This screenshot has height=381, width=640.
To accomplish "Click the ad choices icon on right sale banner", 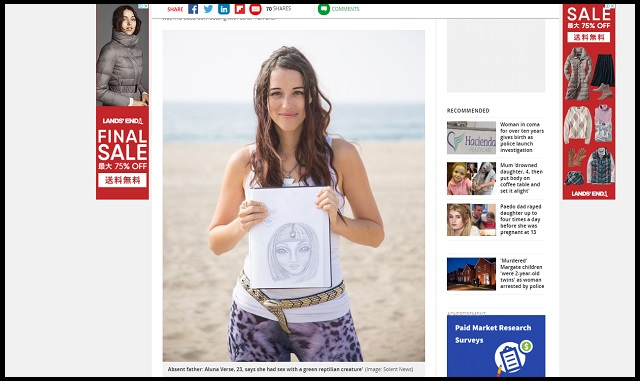I will tap(610, 6).
